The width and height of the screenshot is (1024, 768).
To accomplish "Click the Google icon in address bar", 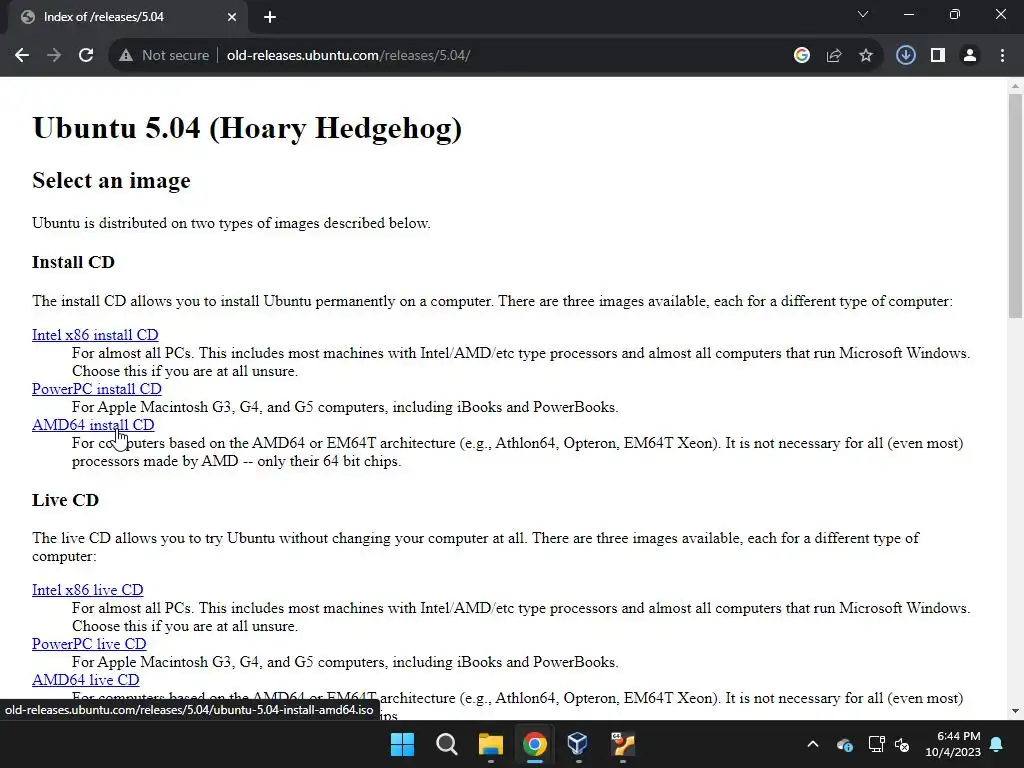I will click(x=802, y=56).
